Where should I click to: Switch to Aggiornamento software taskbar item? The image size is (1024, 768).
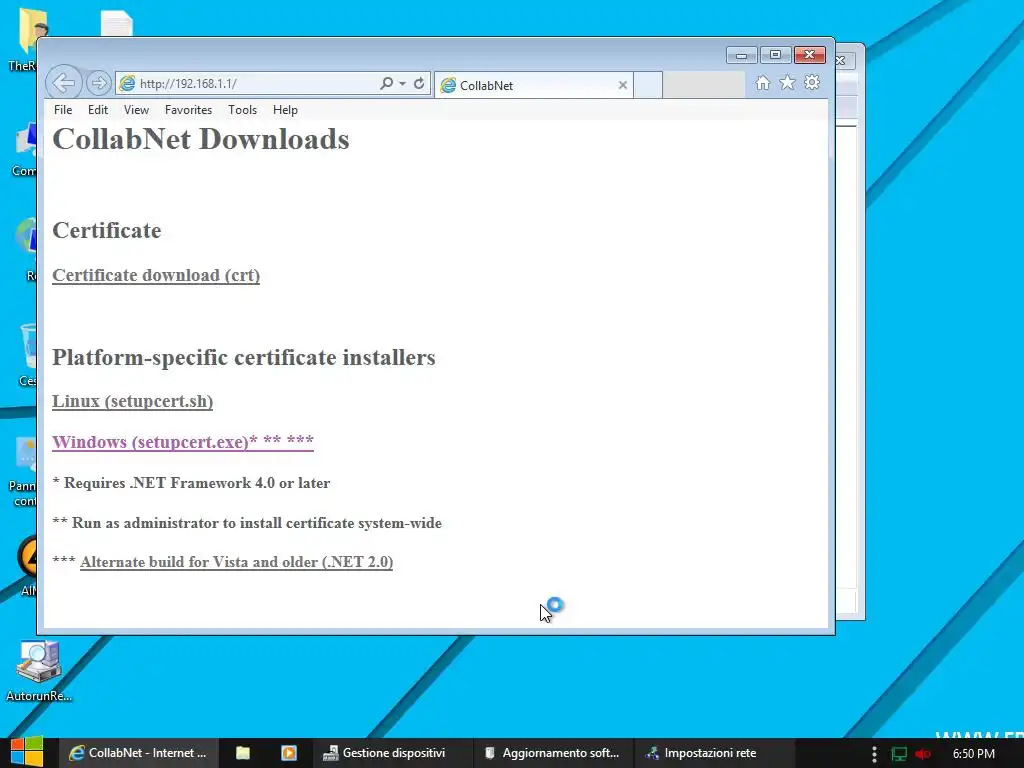tap(552, 753)
